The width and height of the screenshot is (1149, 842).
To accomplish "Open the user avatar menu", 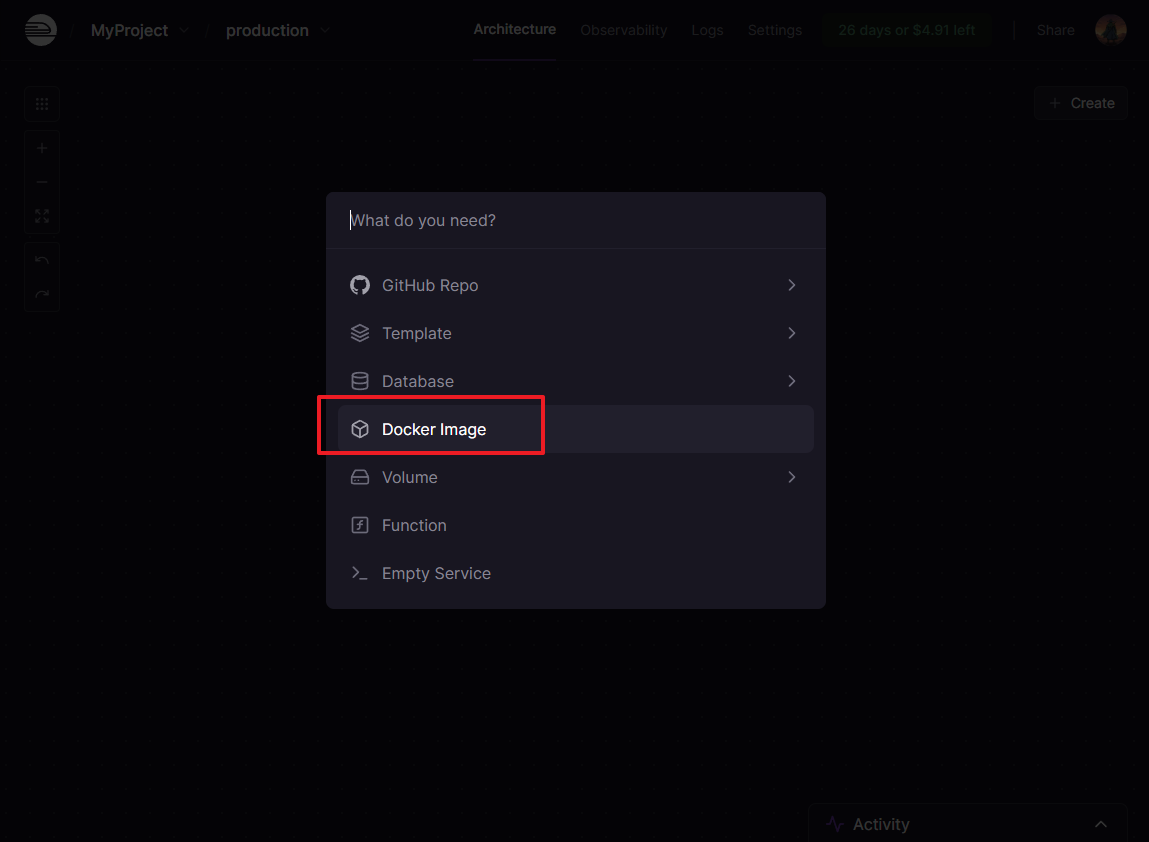I will (x=1110, y=30).
